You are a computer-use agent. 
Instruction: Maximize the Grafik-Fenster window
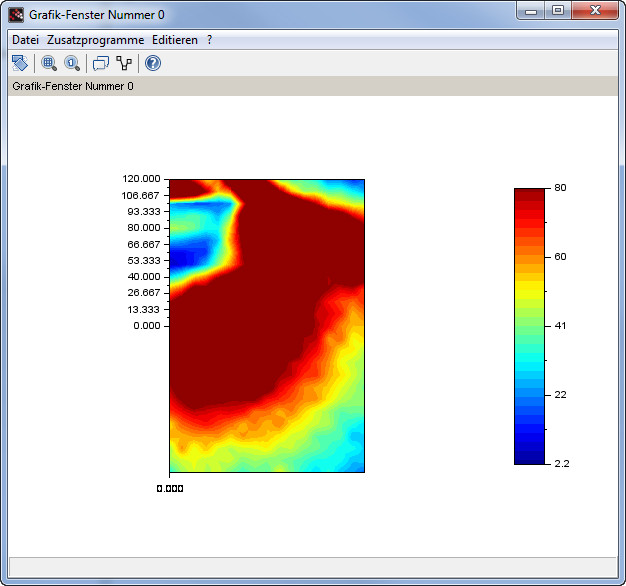coord(557,11)
